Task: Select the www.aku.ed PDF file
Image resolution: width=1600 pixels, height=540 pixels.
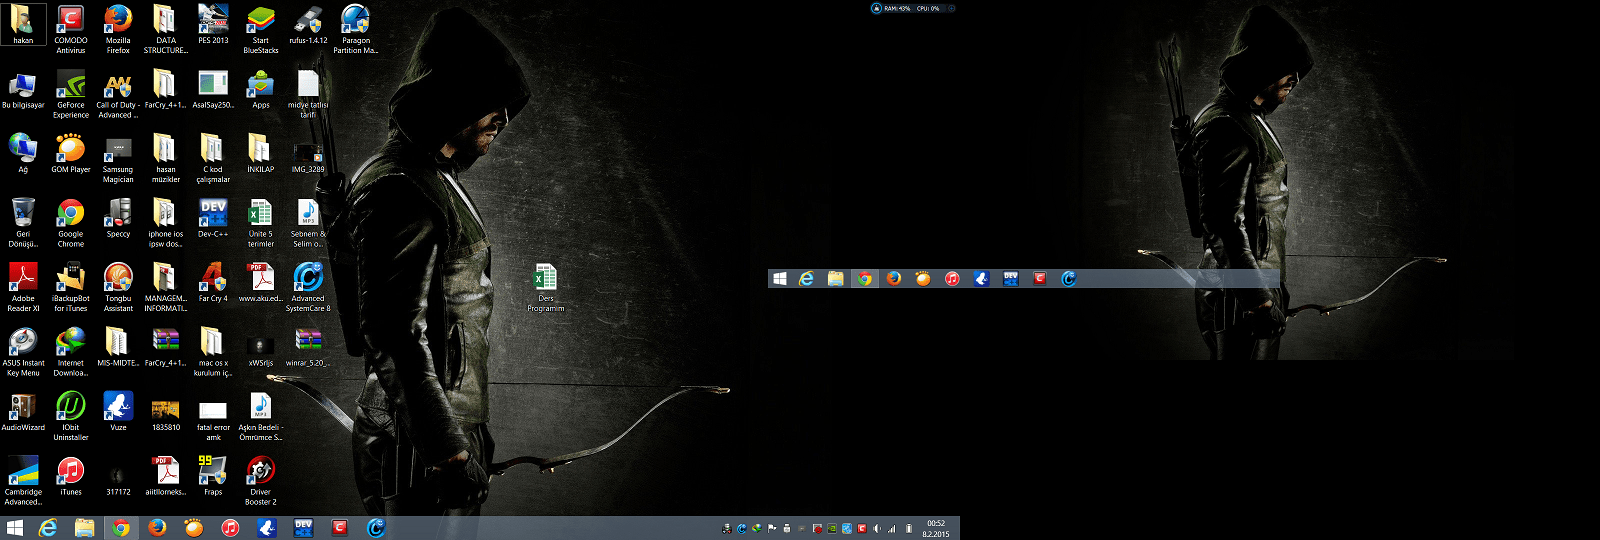Action: tap(261, 282)
